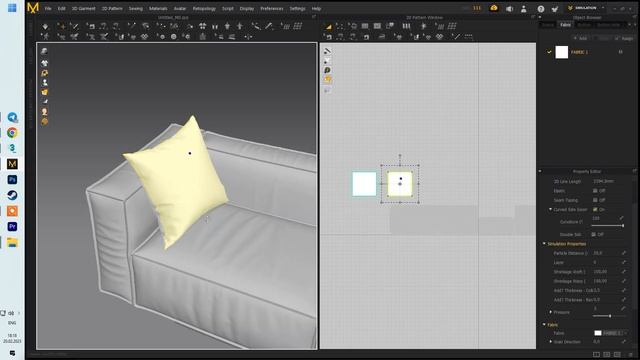This screenshot has height=360, width=640.
Task: Expand the Grain Direction property
Action: pyautogui.click(x=551, y=342)
